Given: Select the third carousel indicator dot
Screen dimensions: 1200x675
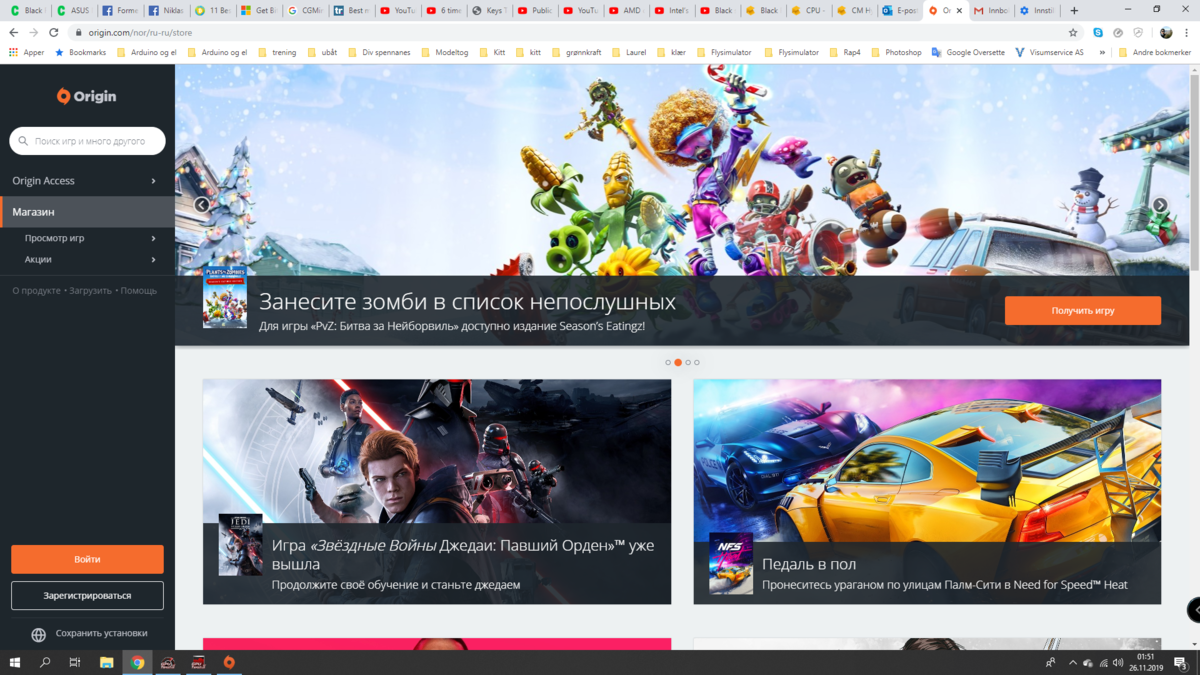Looking at the screenshot, I should point(688,362).
